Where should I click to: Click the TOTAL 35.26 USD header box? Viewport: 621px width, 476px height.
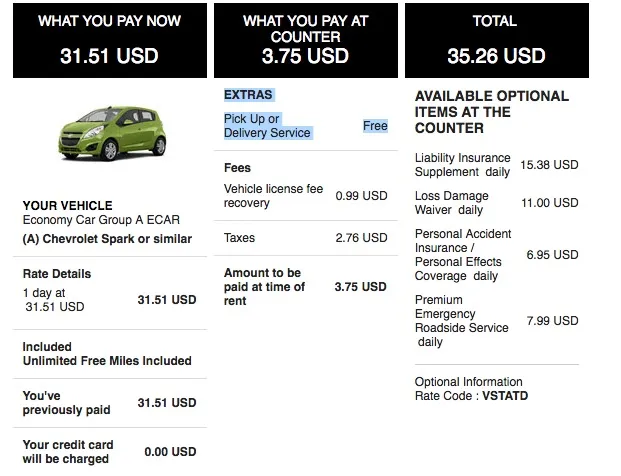click(497, 40)
